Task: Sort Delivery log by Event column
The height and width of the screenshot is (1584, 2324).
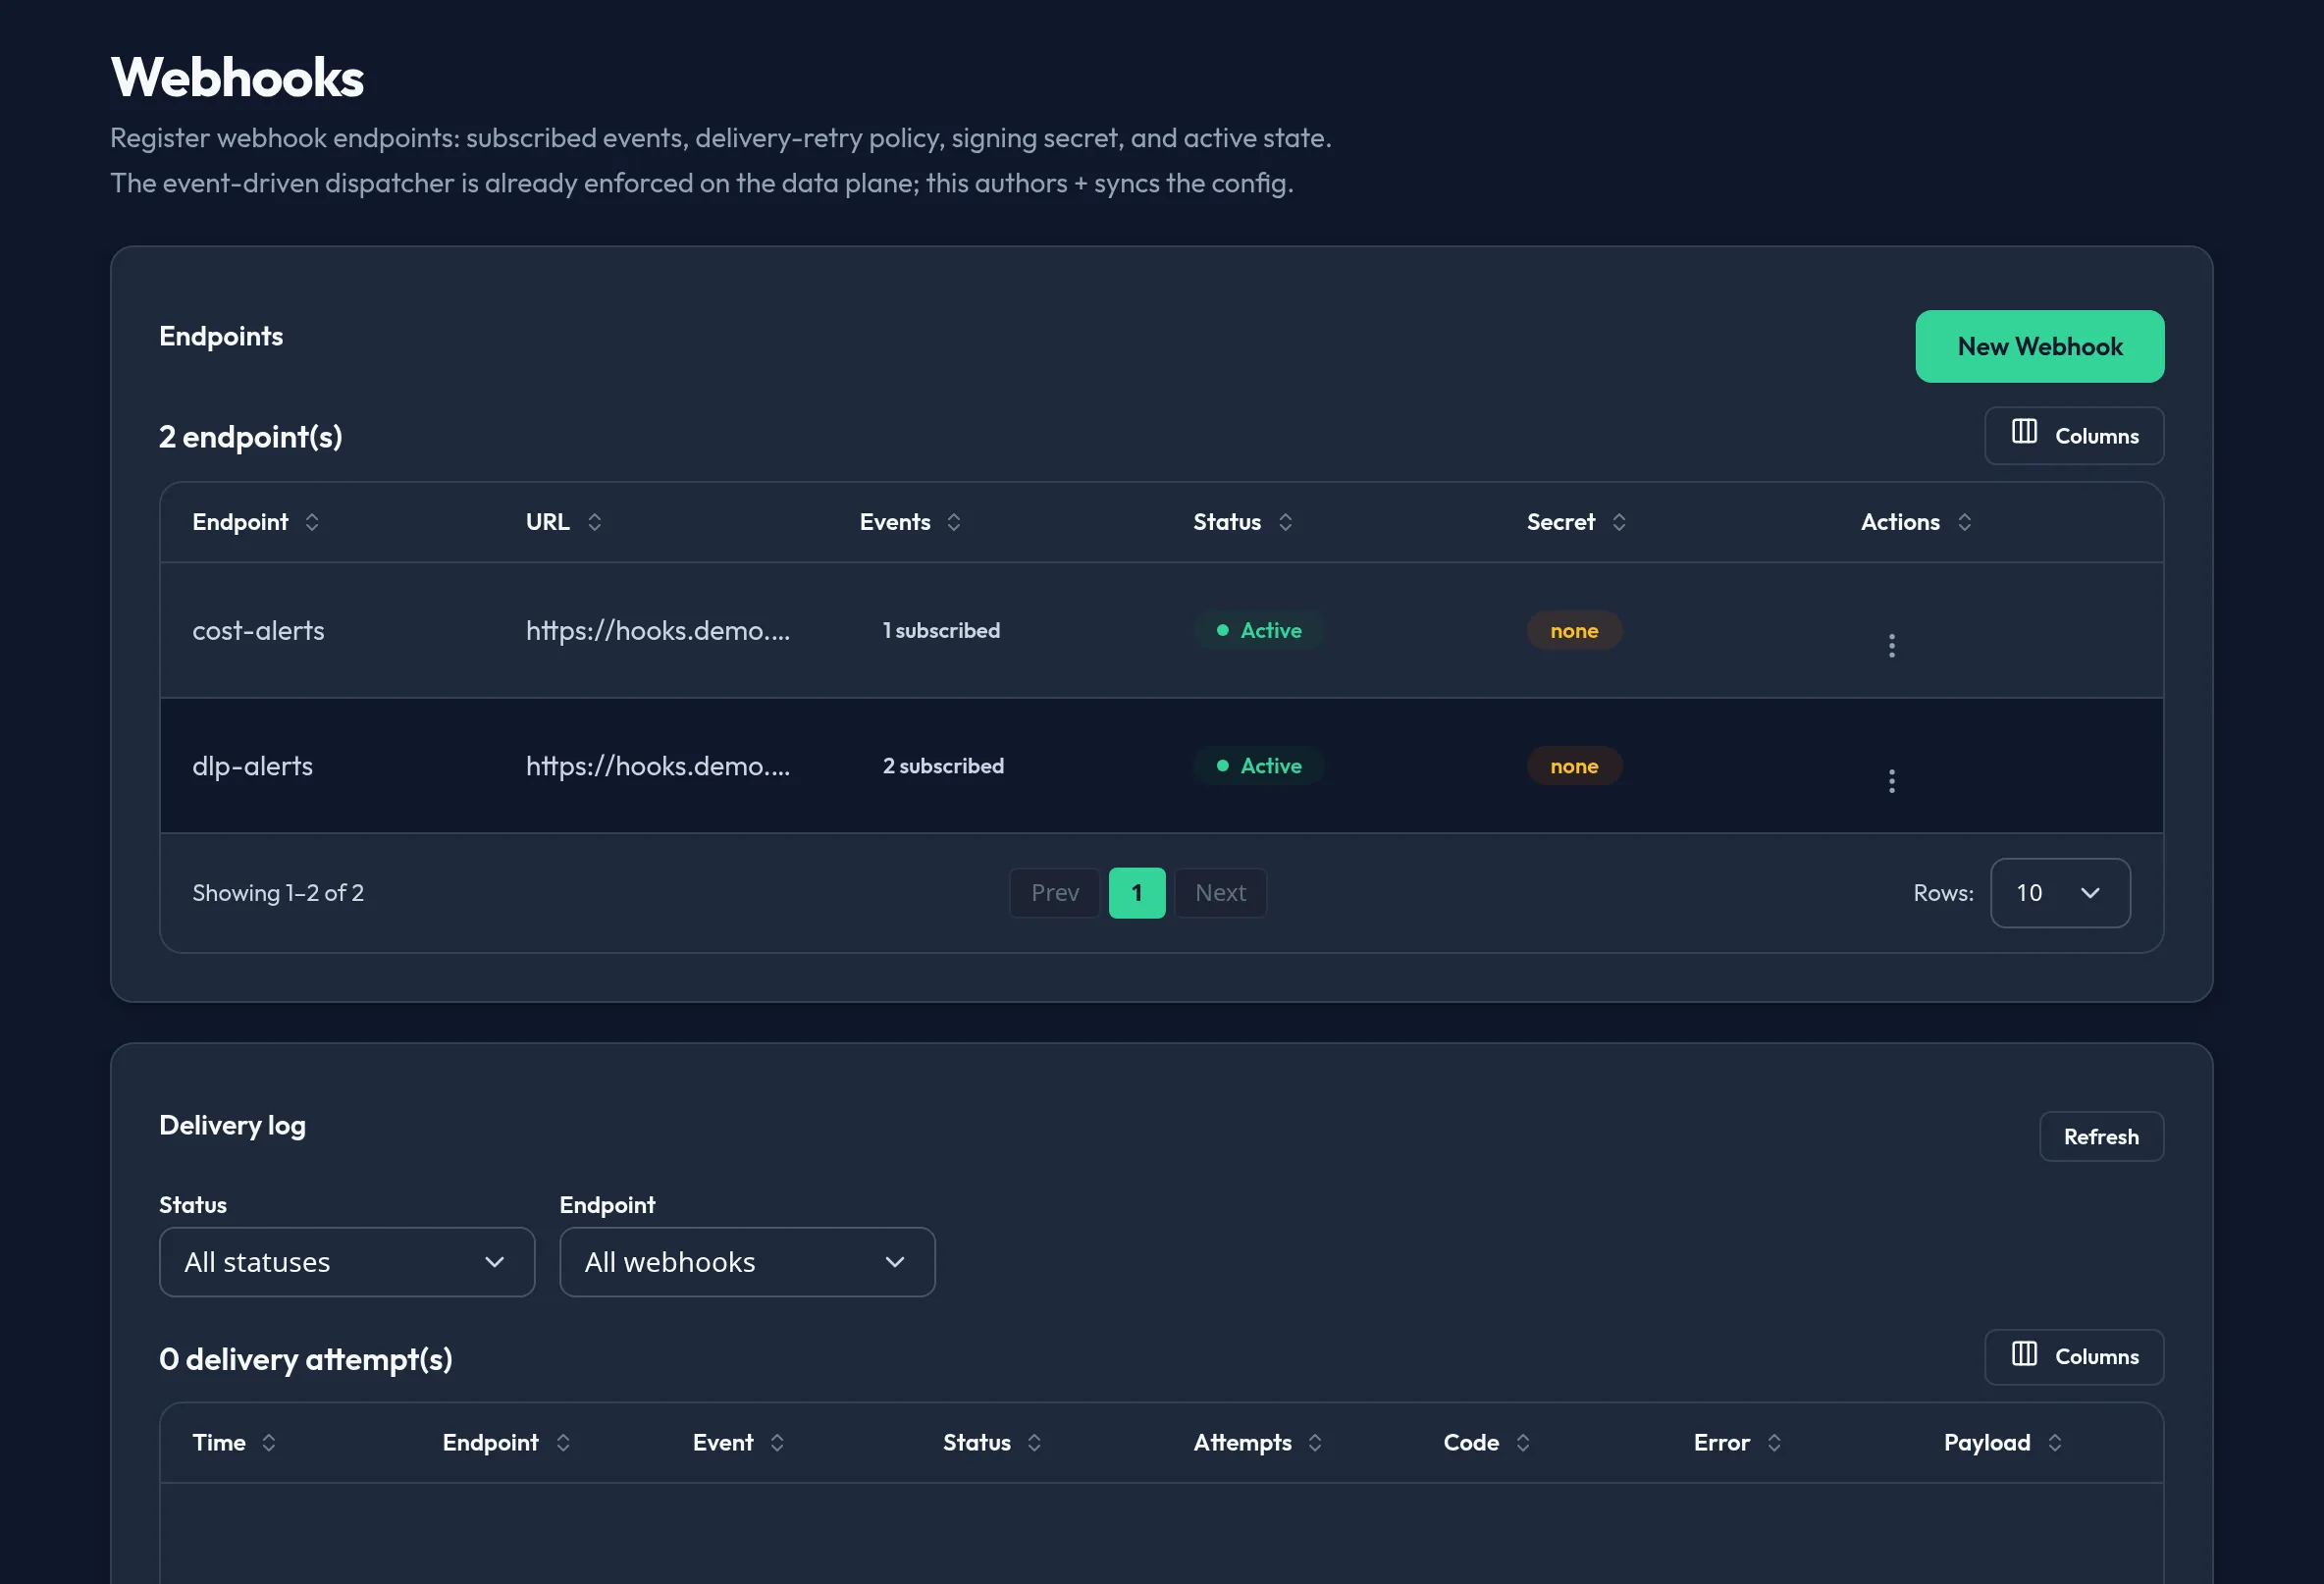Action: coord(738,1442)
